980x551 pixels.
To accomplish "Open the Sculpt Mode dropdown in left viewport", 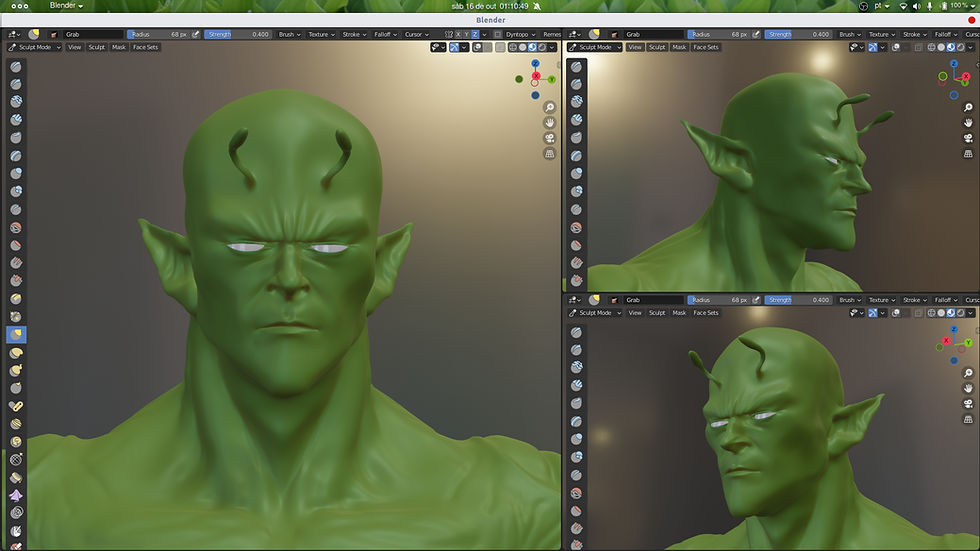I will click(x=34, y=47).
